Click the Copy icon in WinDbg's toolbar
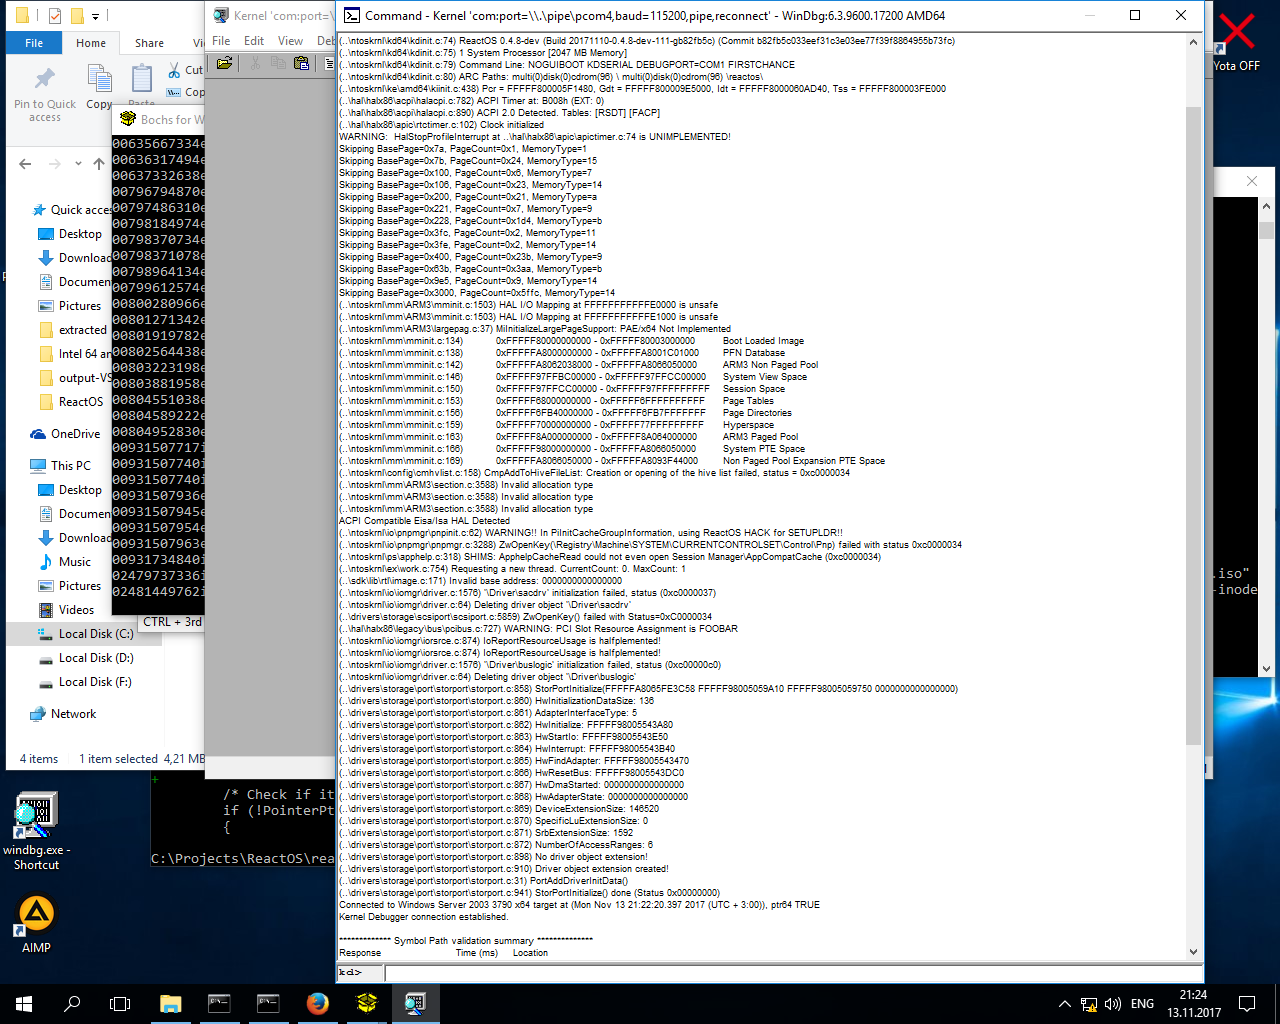The image size is (1280, 1024). [x=279, y=62]
